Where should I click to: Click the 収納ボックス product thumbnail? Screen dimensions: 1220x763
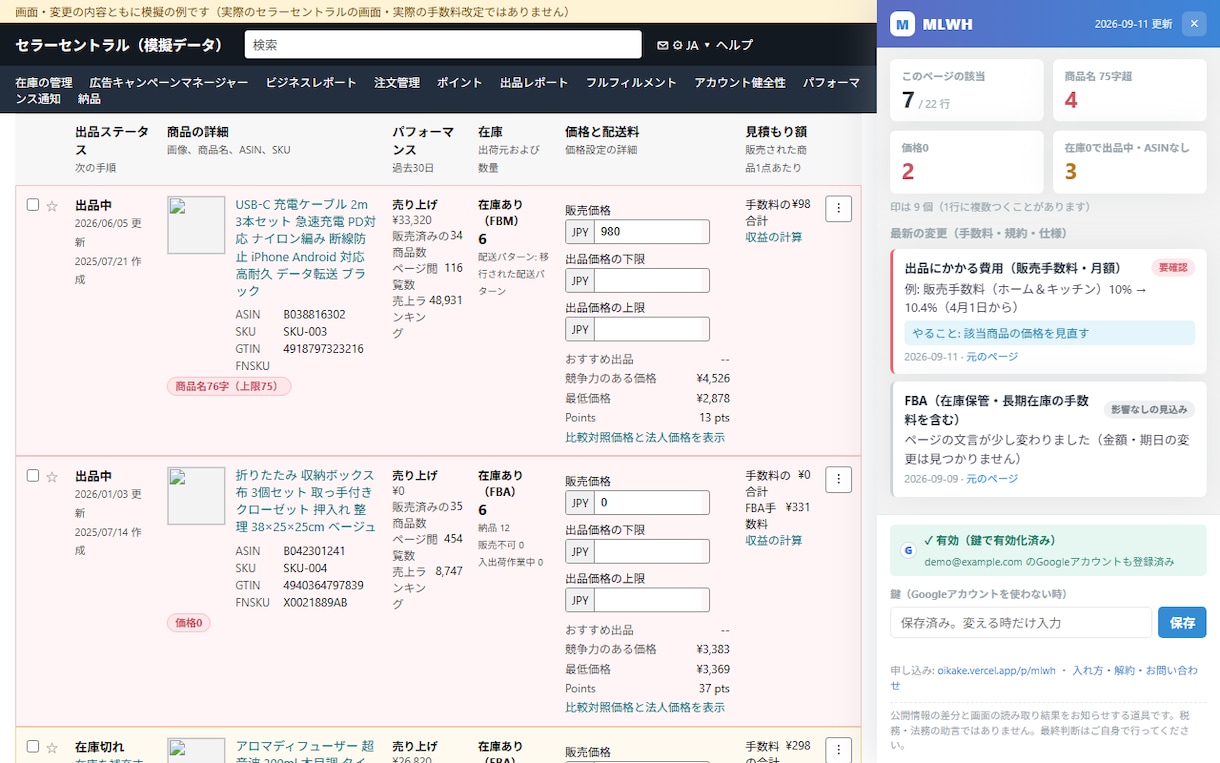pyautogui.click(x=196, y=496)
